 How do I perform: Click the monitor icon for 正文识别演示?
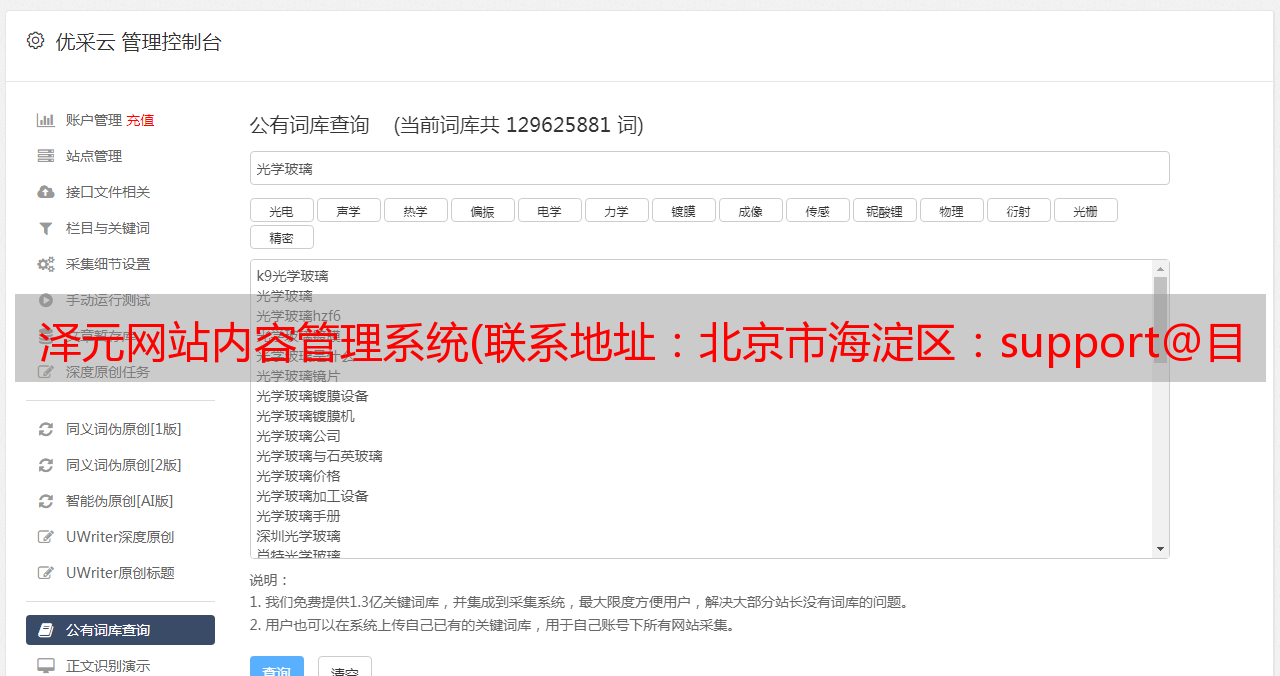(x=46, y=666)
